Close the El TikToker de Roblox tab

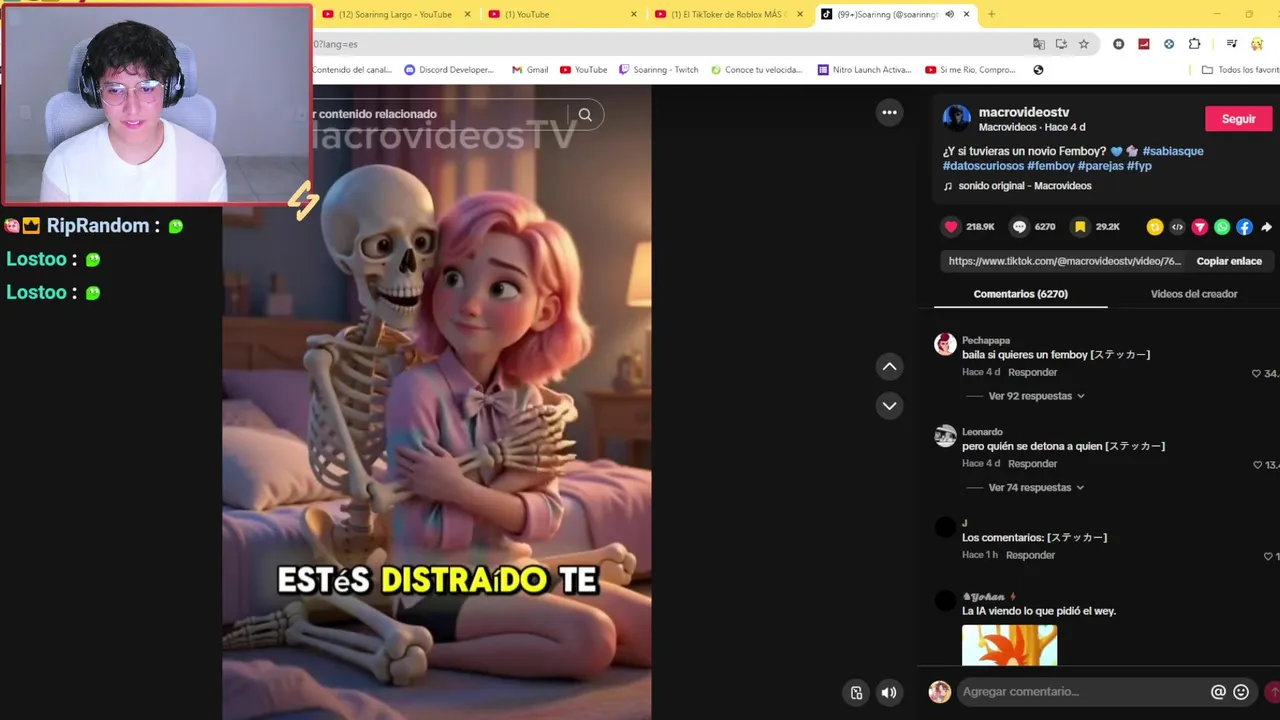(x=799, y=14)
